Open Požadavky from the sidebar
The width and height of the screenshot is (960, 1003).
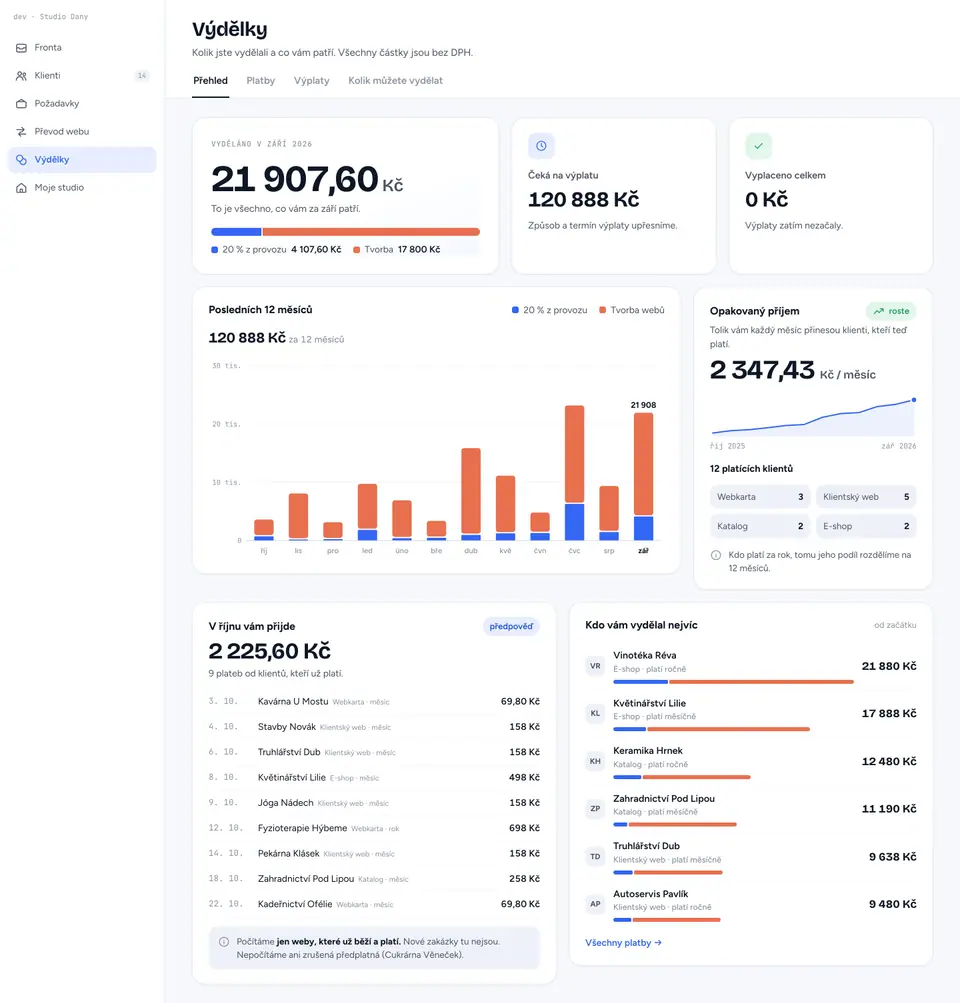(x=82, y=104)
